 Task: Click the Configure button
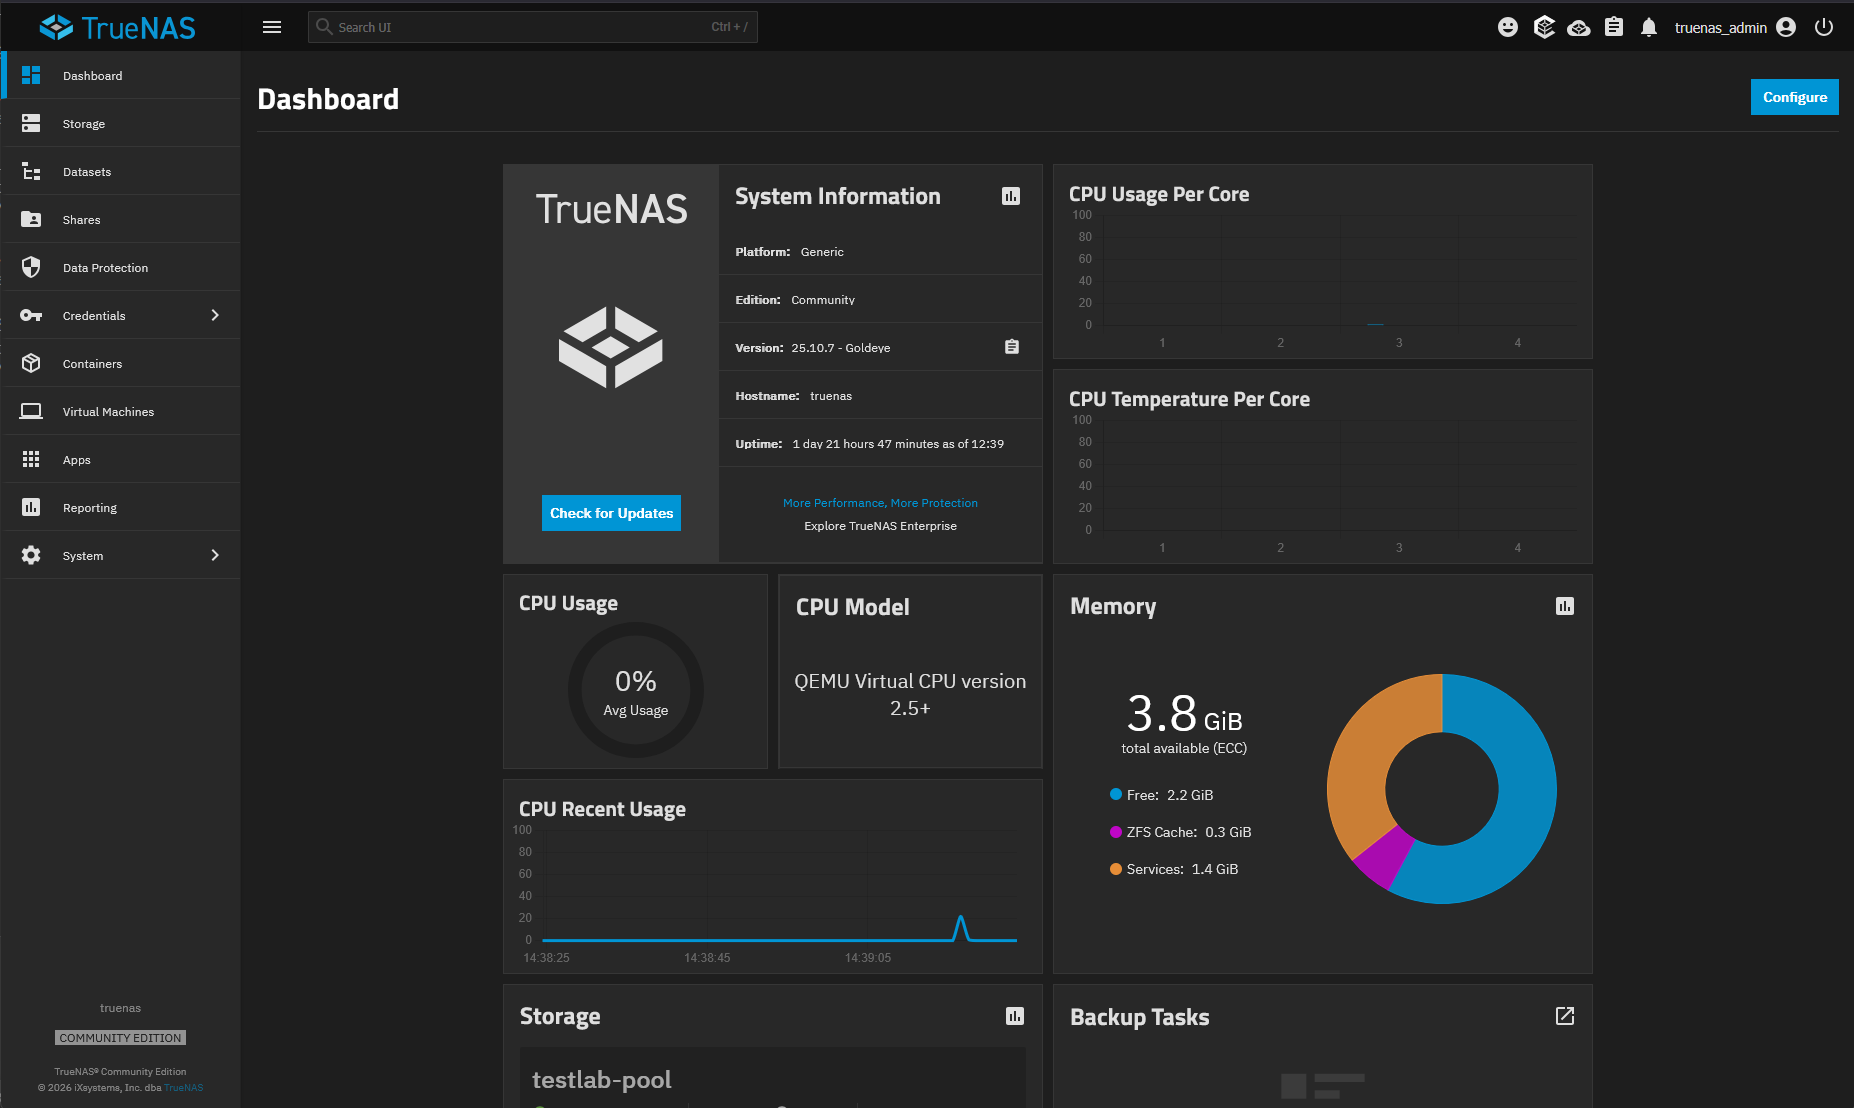pos(1794,97)
